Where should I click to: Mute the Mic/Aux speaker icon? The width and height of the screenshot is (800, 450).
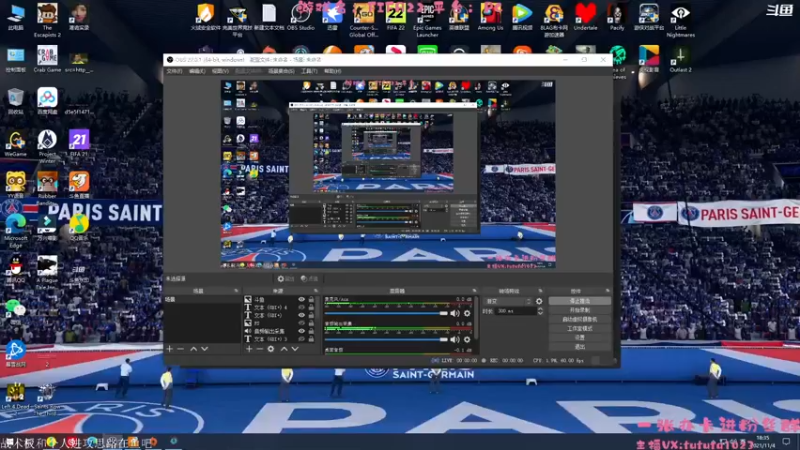tap(455, 313)
